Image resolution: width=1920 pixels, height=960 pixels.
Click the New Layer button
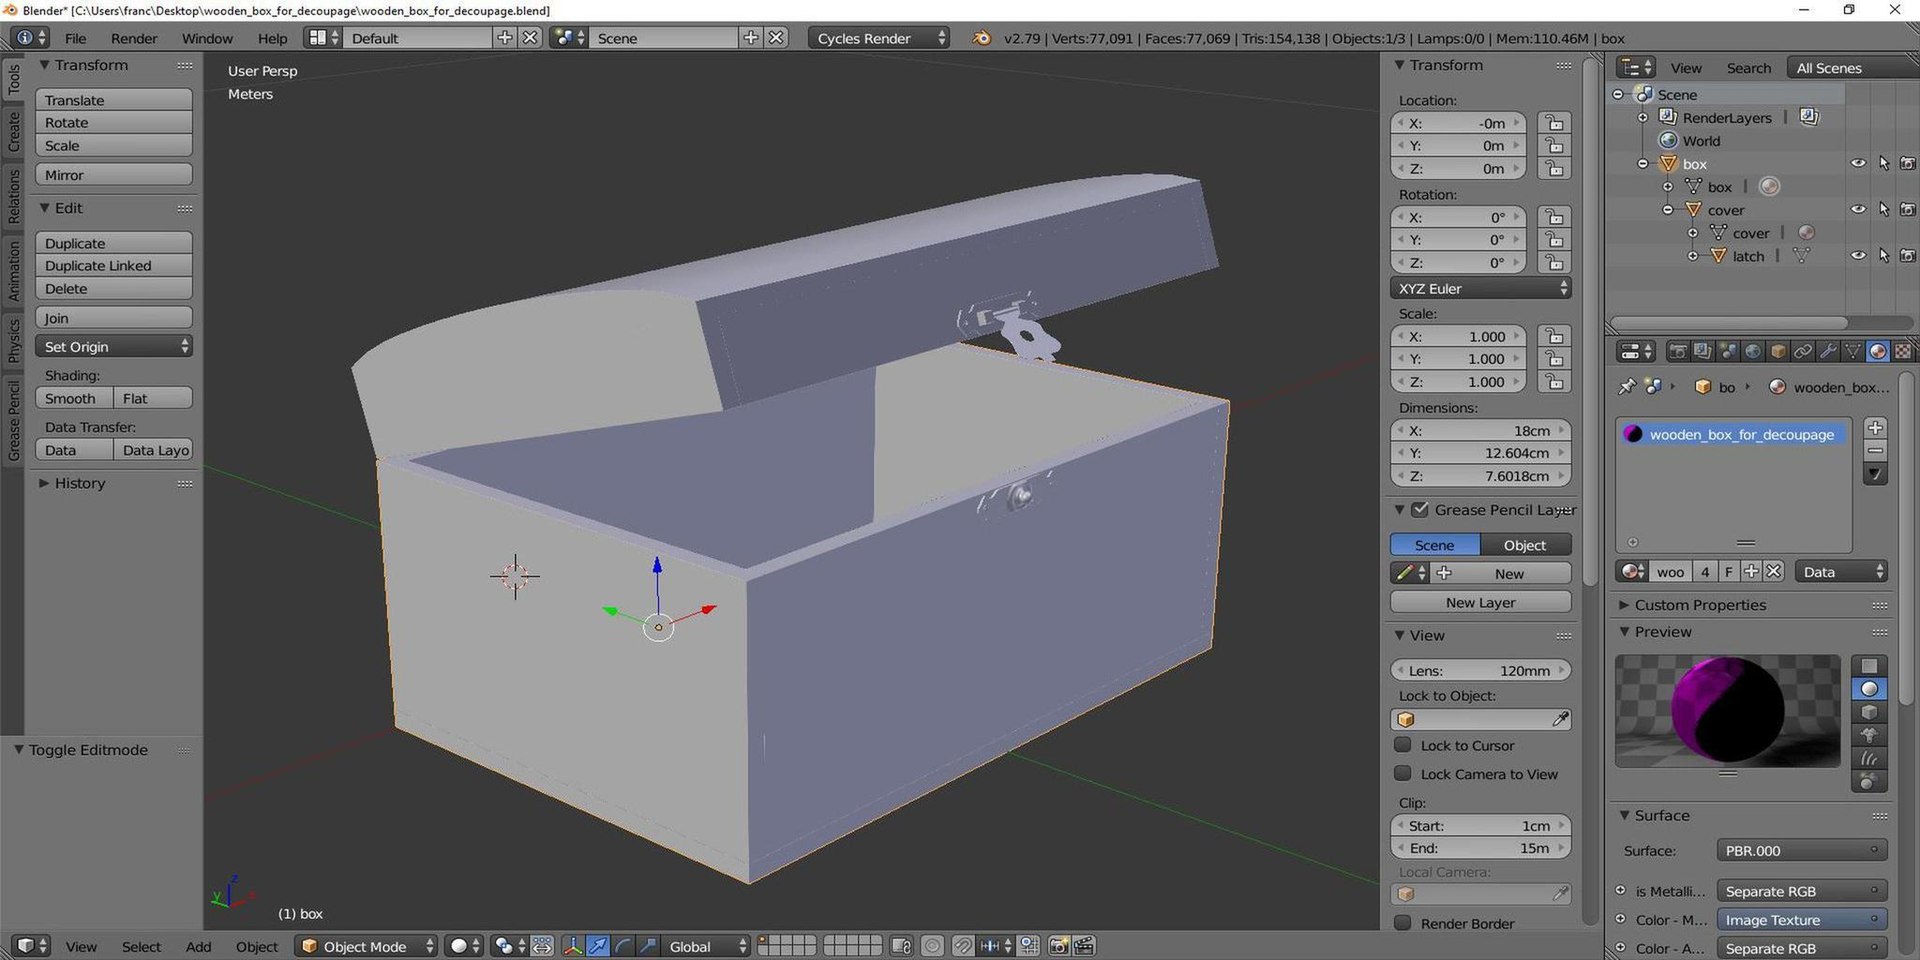click(1480, 602)
